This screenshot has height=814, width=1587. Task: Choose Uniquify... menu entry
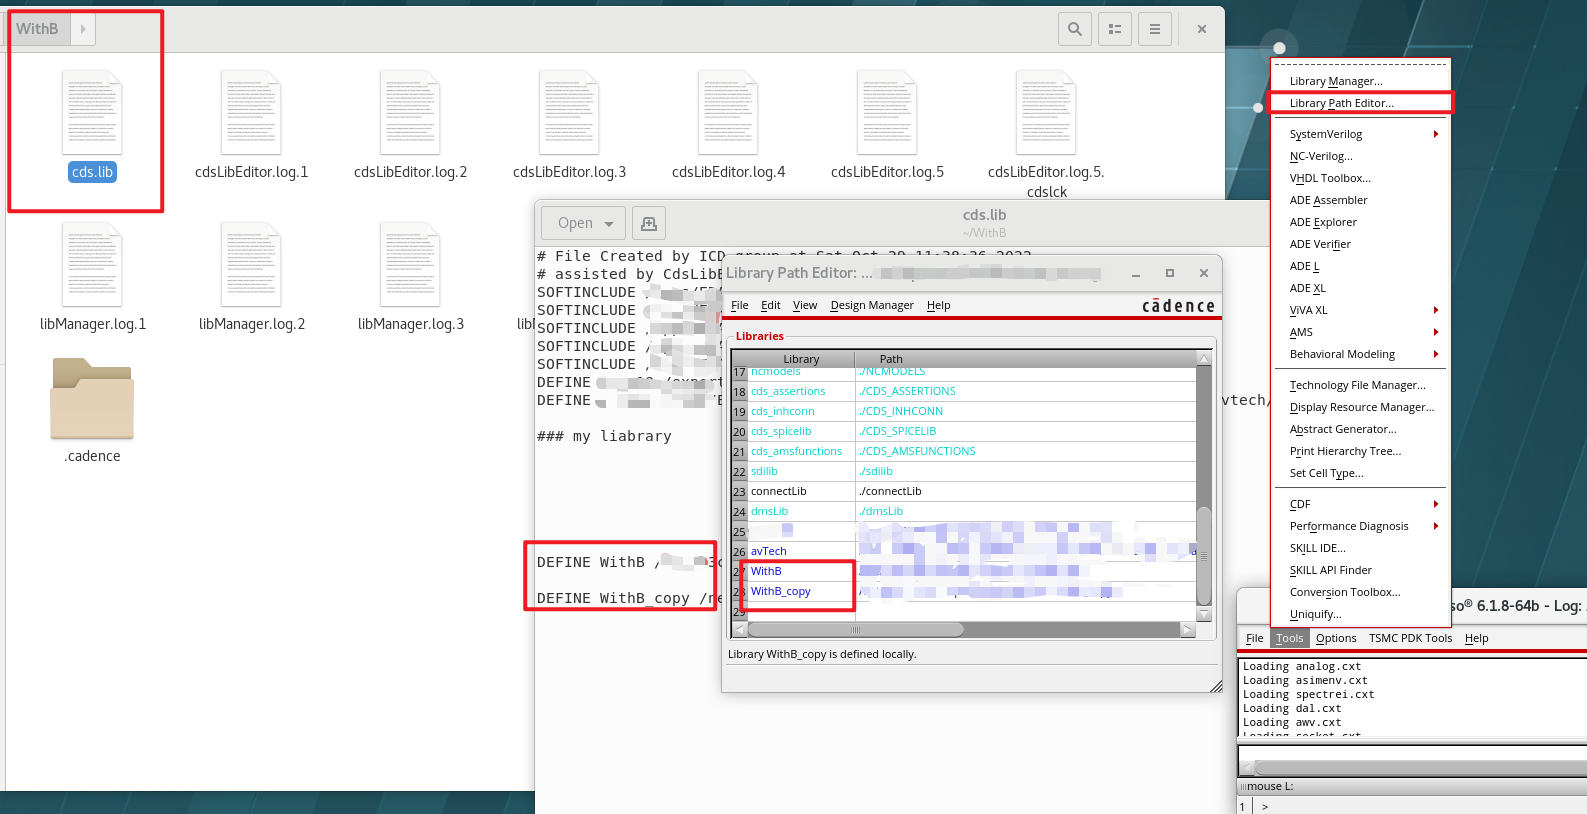[1360, 614]
